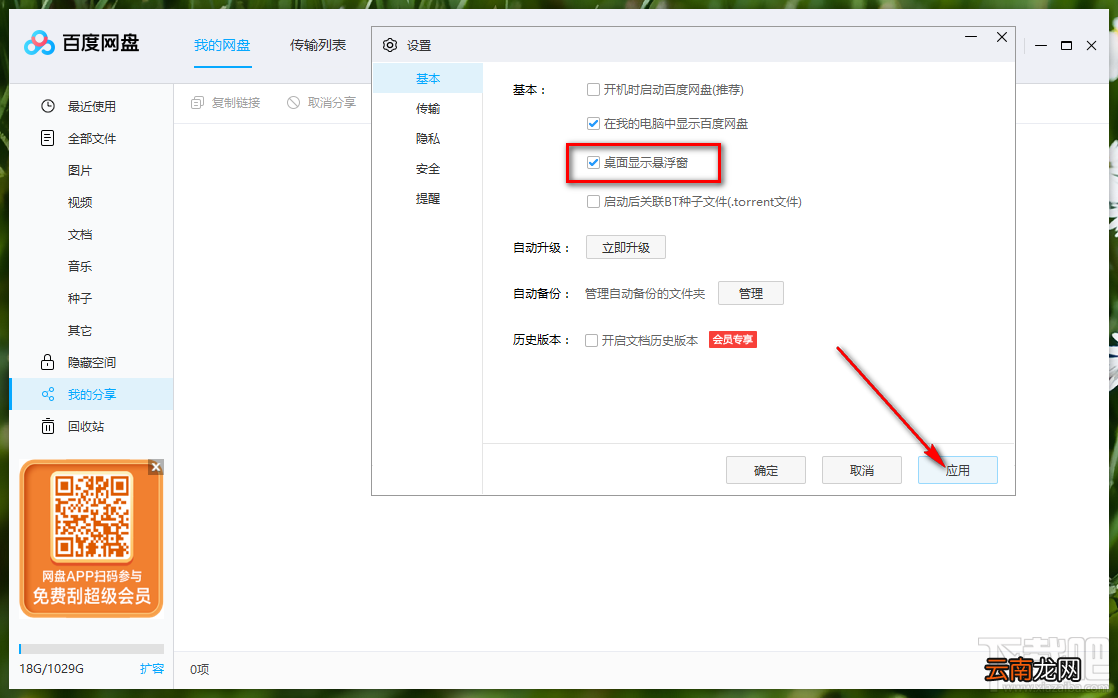Viewport: 1118px width, 698px height.
Task: Uncheck 在我的电脑中显示百度网盘
Action: point(593,124)
